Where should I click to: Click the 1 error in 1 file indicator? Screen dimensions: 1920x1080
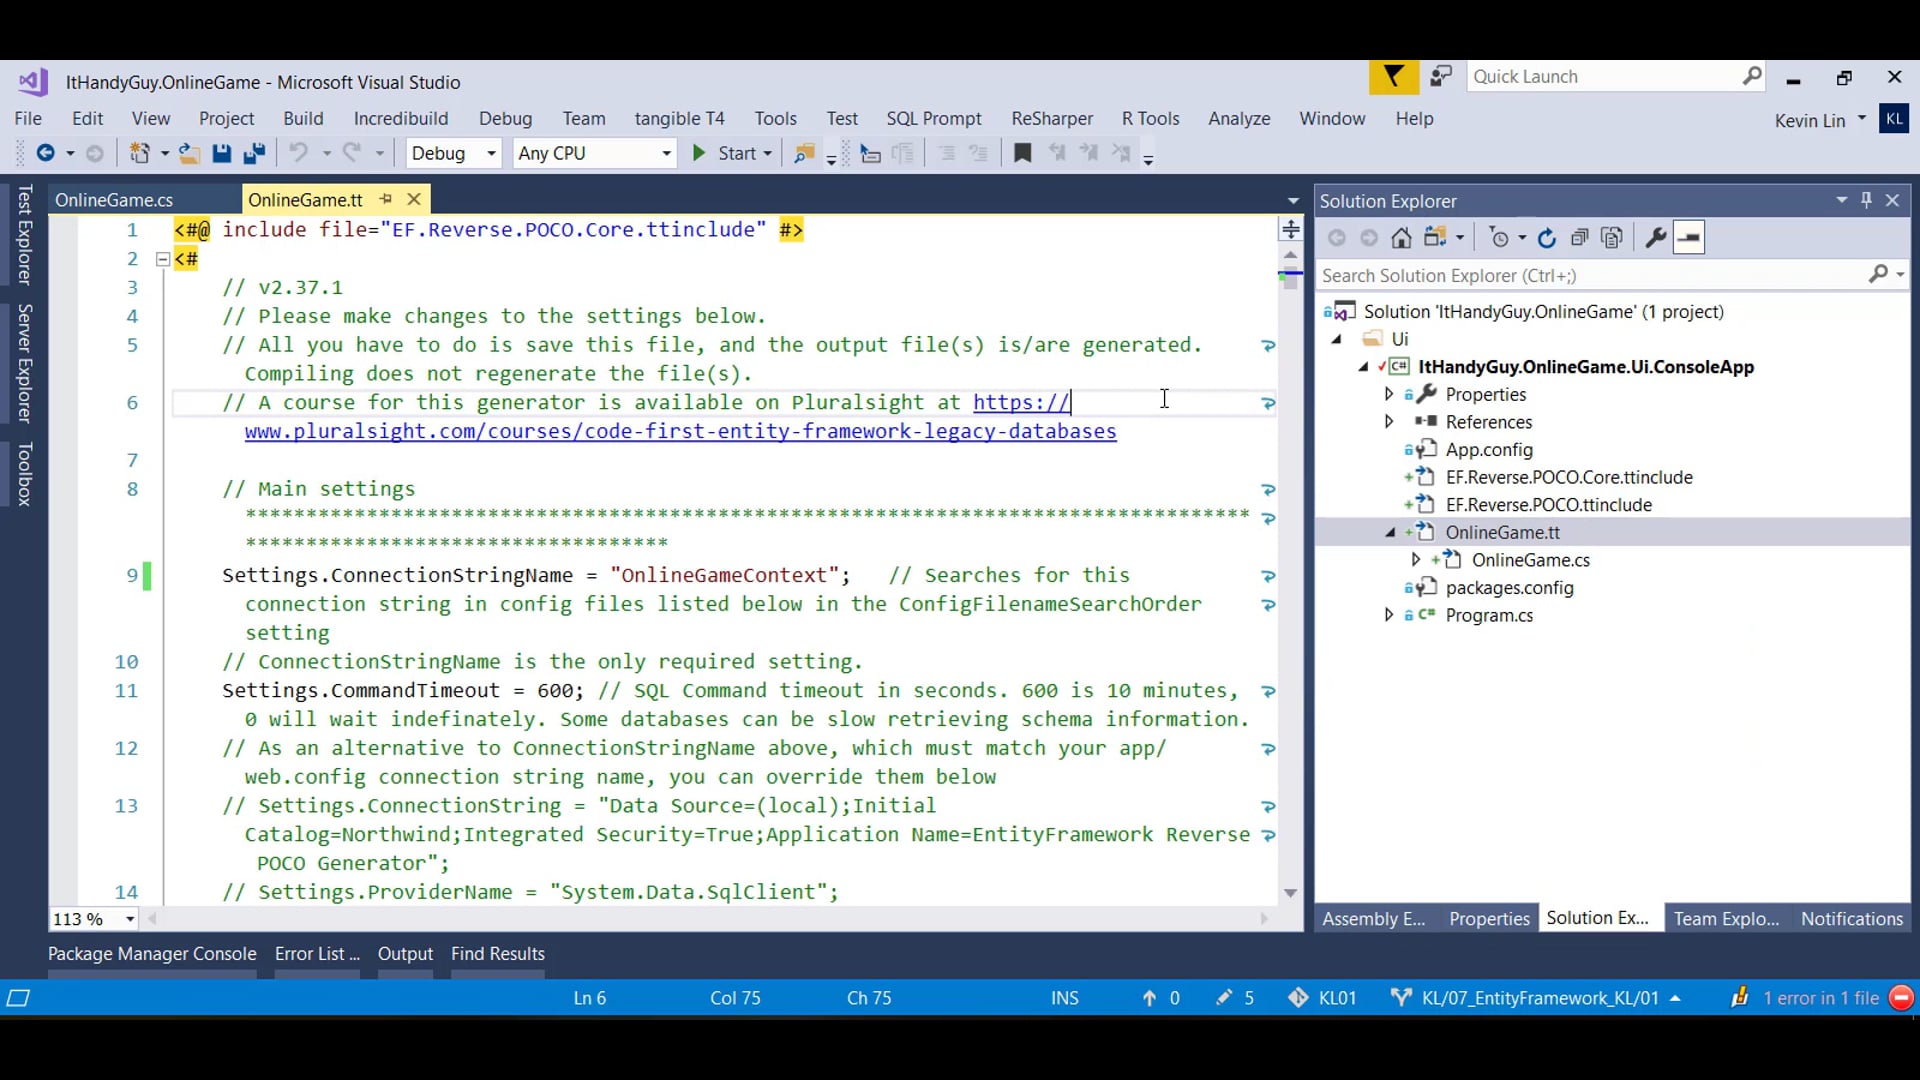click(x=1820, y=998)
